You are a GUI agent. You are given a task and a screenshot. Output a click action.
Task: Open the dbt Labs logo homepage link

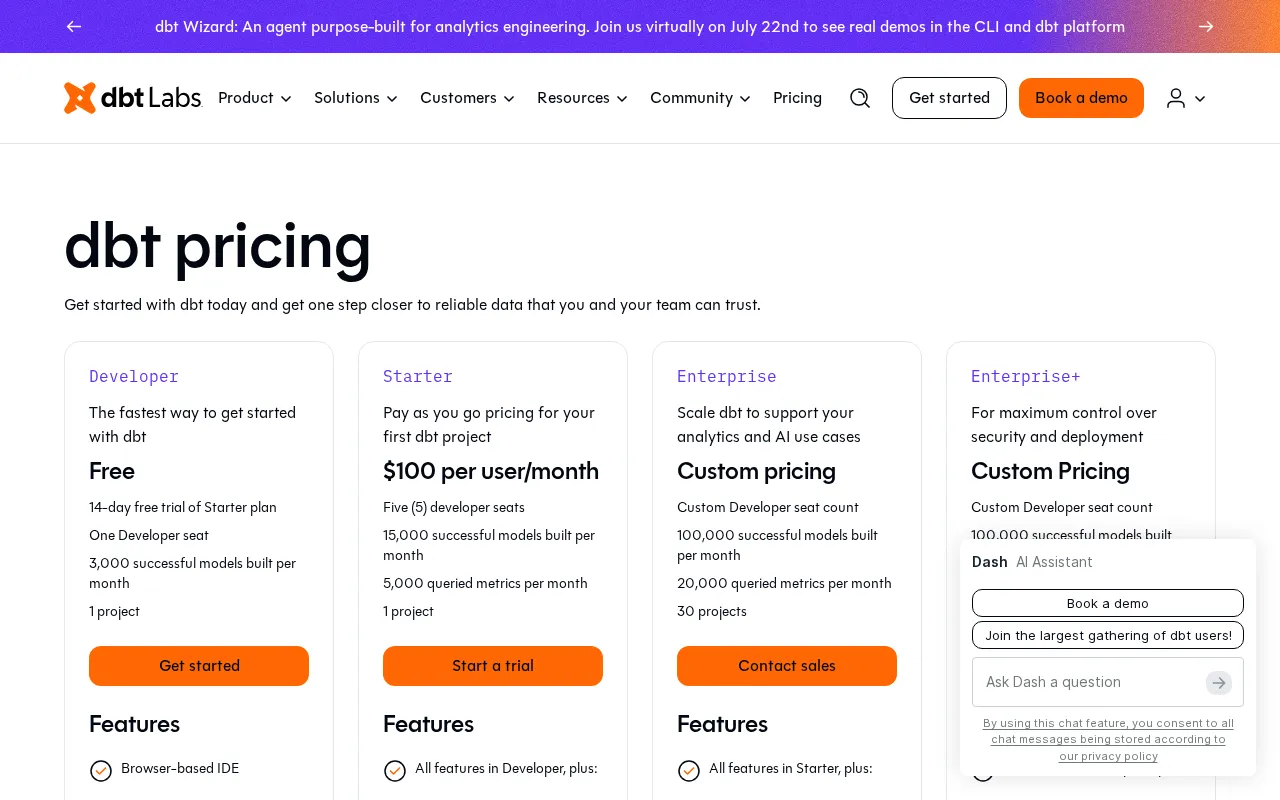click(x=133, y=98)
